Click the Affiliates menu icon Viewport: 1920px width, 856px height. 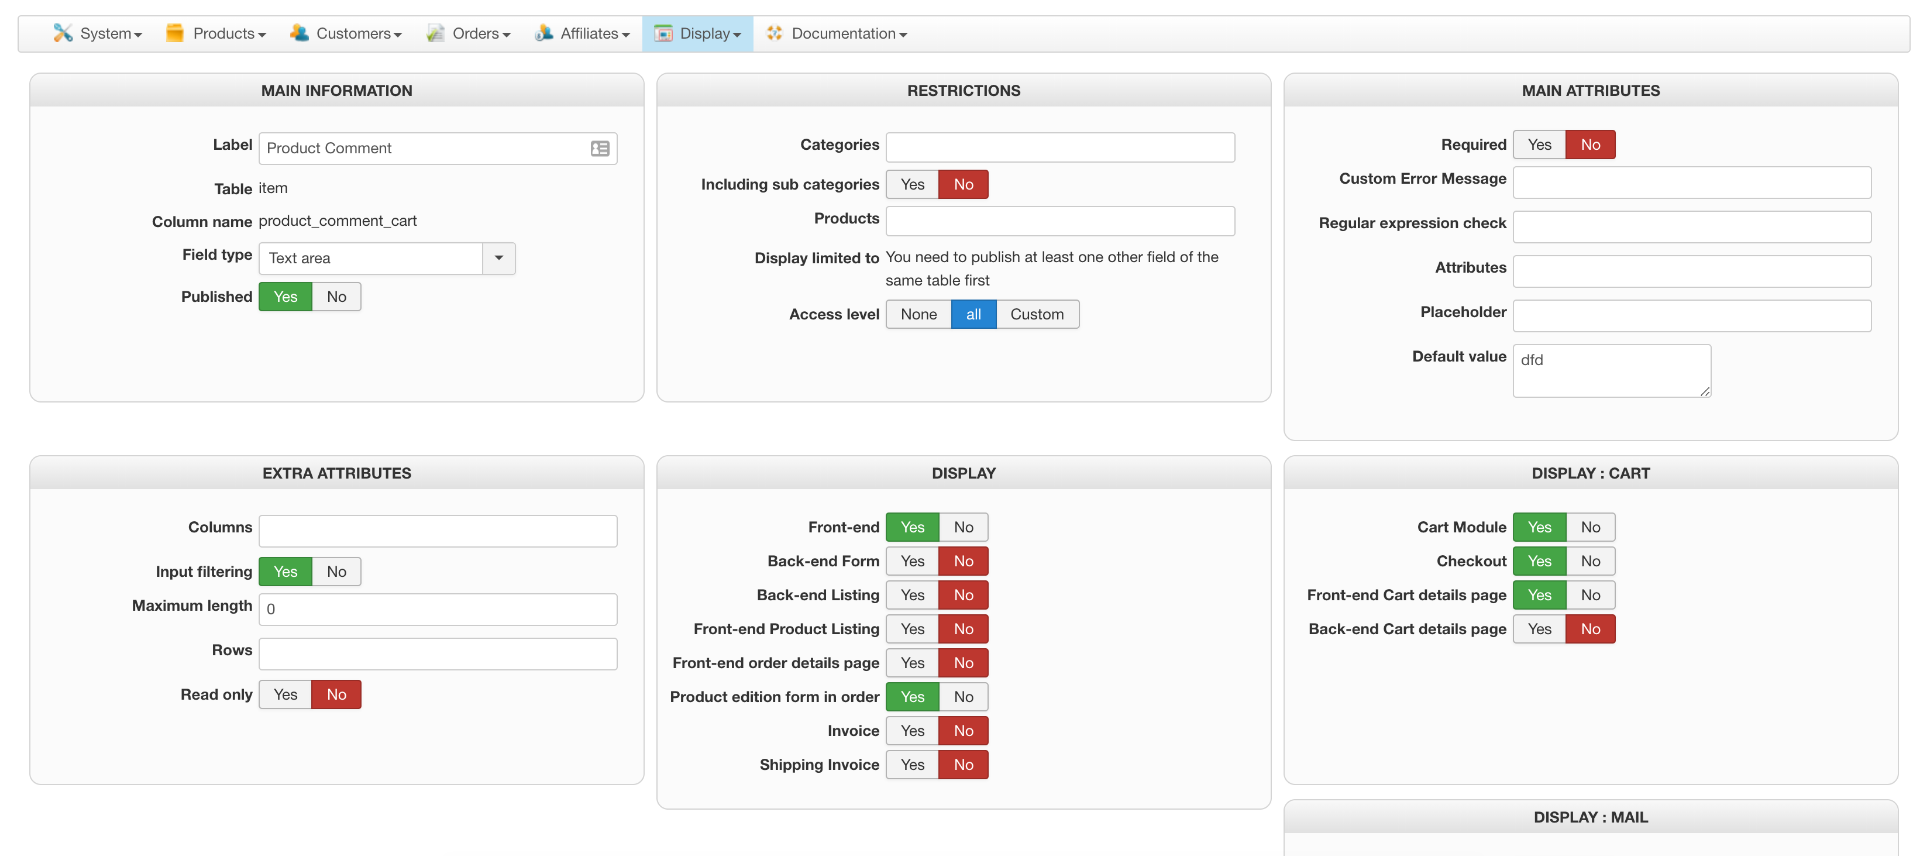pos(544,33)
